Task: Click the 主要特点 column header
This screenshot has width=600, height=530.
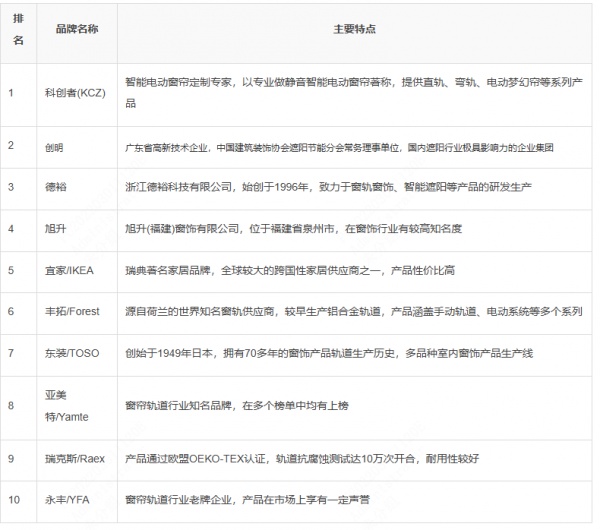Action: click(x=354, y=30)
